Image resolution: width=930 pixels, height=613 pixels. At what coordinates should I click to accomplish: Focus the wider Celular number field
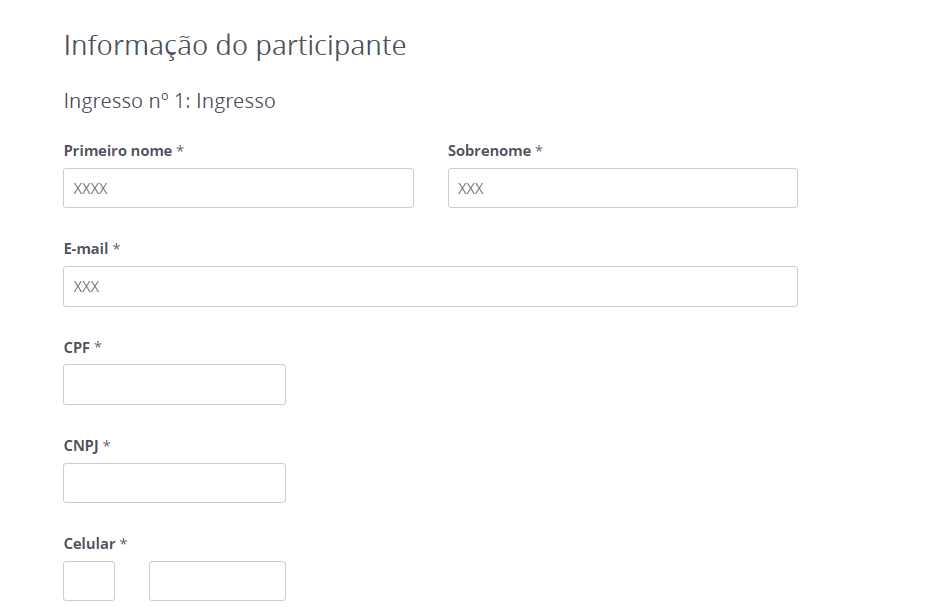[x=217, y=581]
